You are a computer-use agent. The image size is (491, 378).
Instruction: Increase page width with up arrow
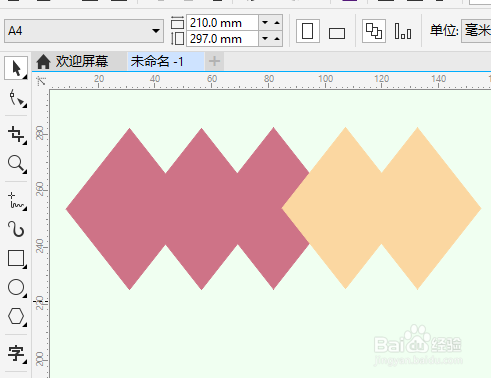277,23
